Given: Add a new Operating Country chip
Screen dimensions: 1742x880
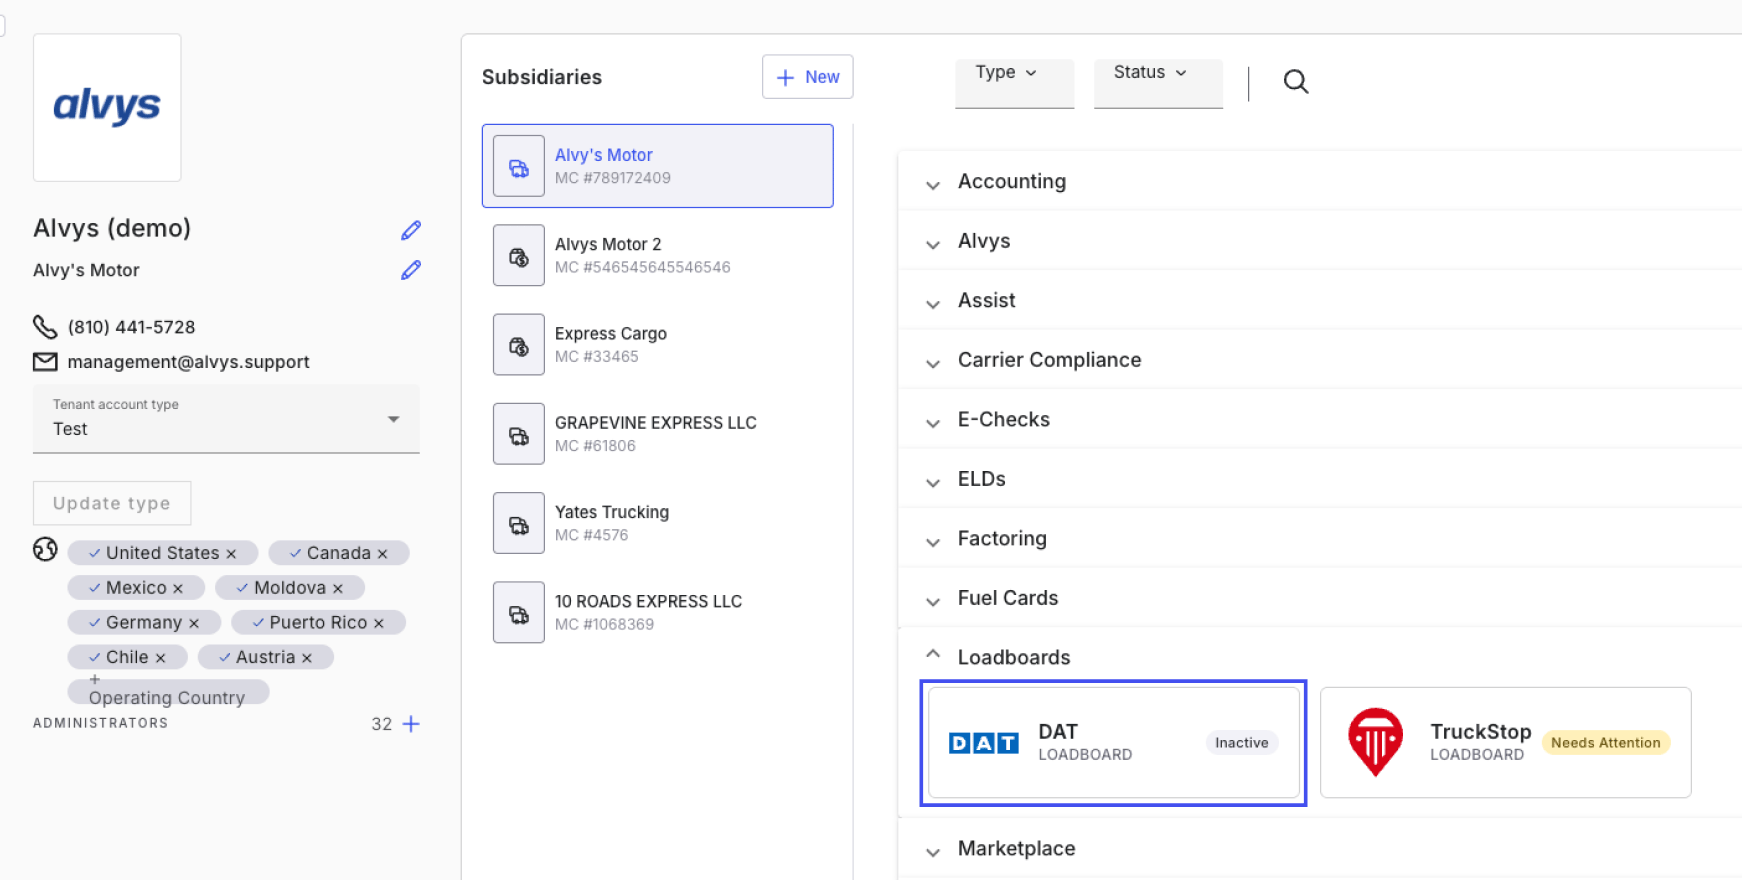Looking at the screenshot, I should click(168, 692).
